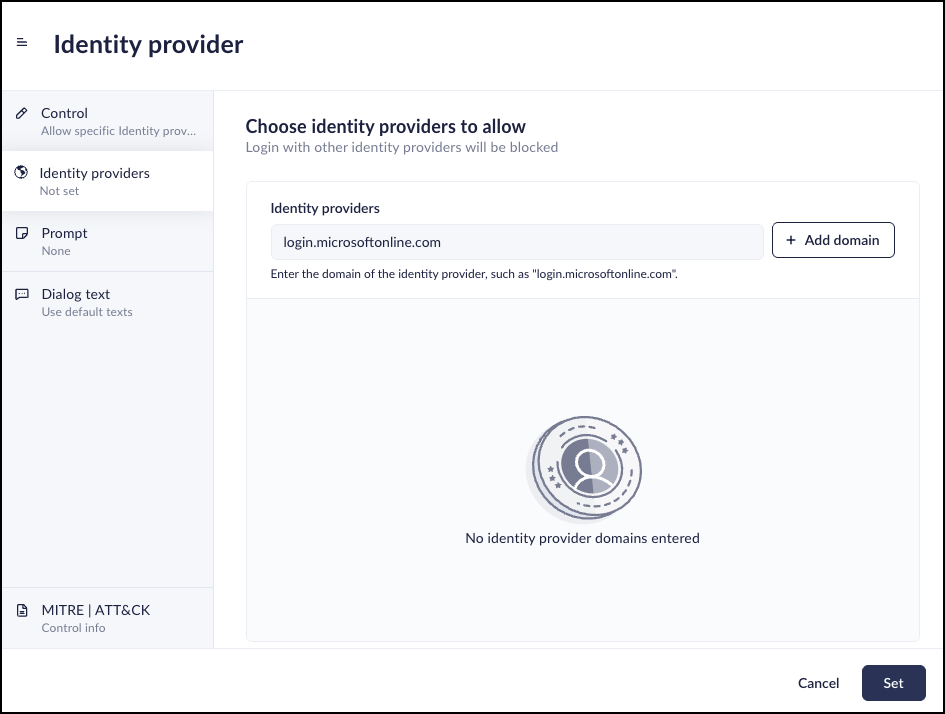
Task: Confirm with the Set button
Action: tap(893, 683)
